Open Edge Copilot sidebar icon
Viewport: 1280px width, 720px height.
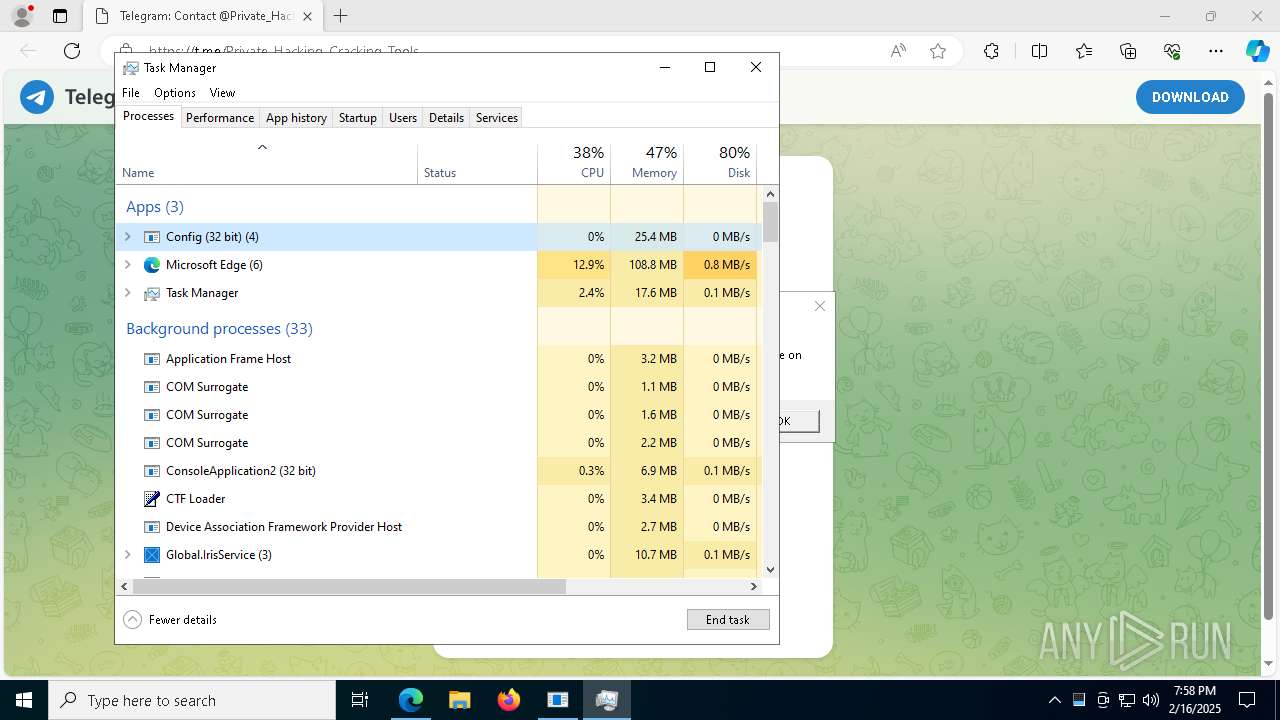tap(1257, 51)
